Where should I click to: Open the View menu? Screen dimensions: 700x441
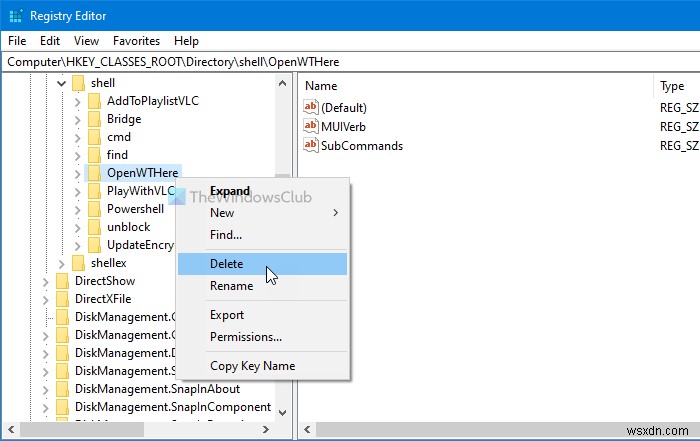(x=86, y=41)
